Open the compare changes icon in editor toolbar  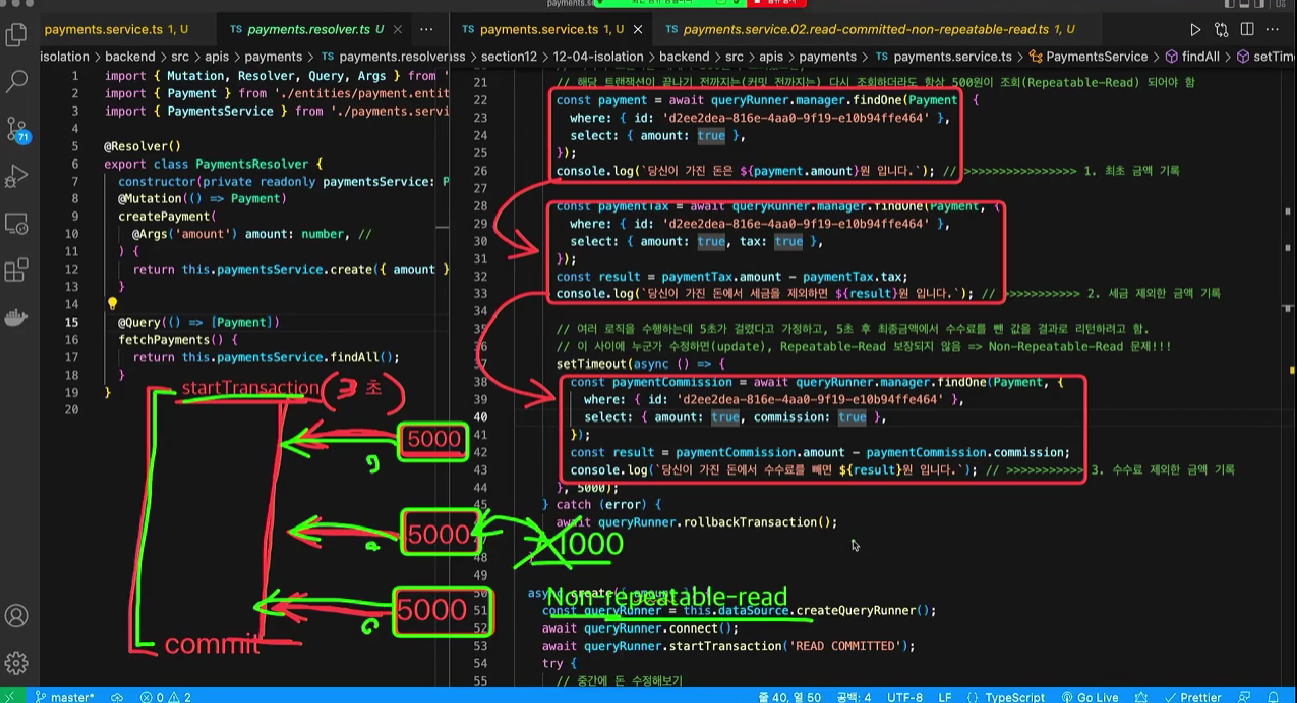click(x=1221, y=30)
